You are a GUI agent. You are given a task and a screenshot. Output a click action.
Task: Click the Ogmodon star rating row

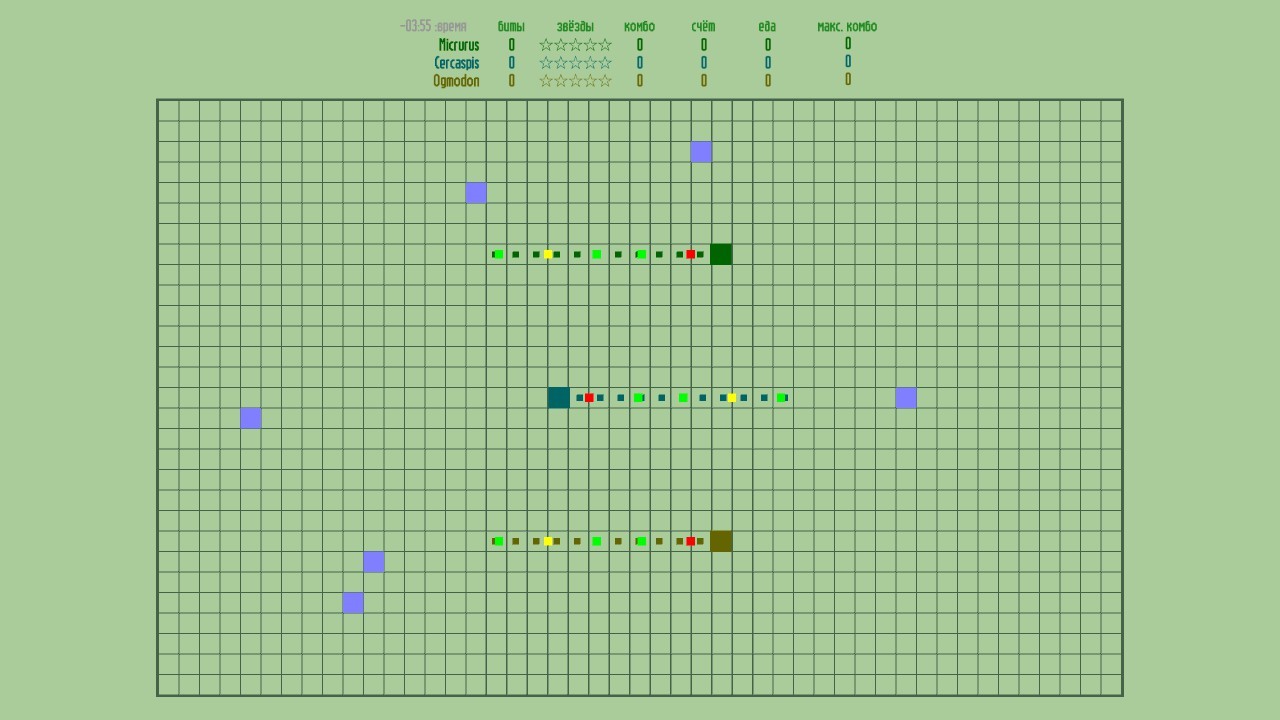click(x=575, y=81)
